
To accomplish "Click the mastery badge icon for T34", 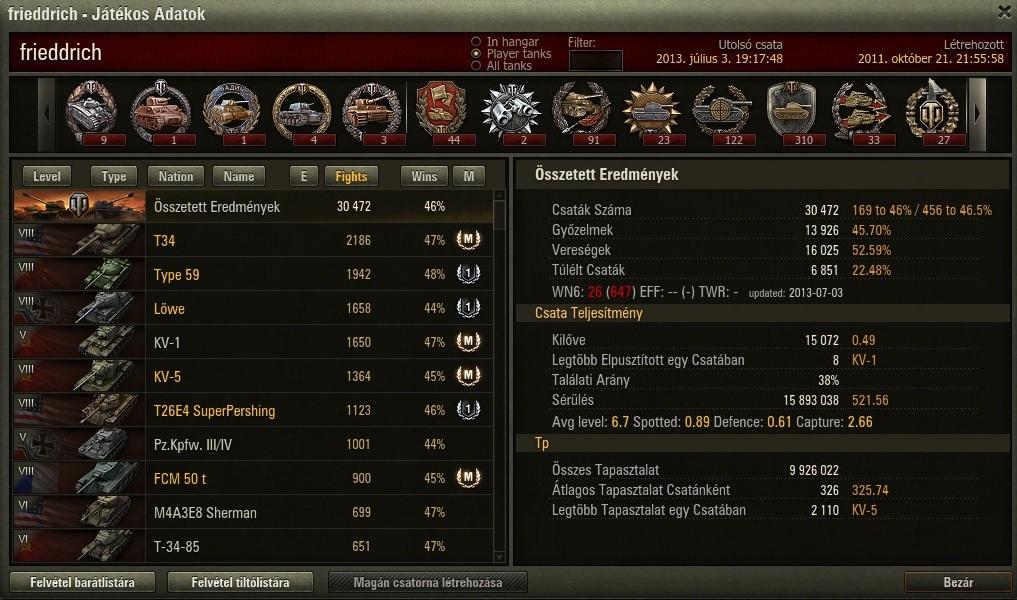I will [468, 240].
